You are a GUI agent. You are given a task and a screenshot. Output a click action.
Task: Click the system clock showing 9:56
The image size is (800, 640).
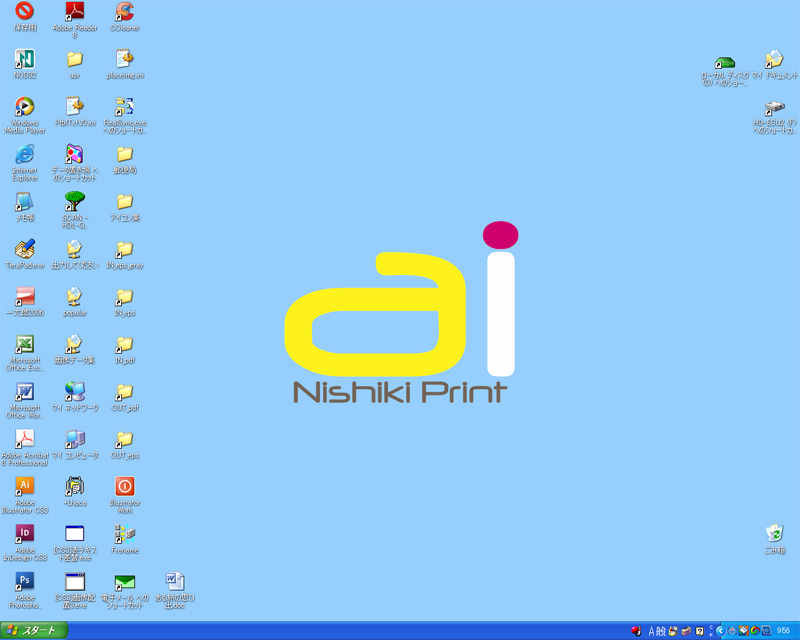[x=783, y=631]
